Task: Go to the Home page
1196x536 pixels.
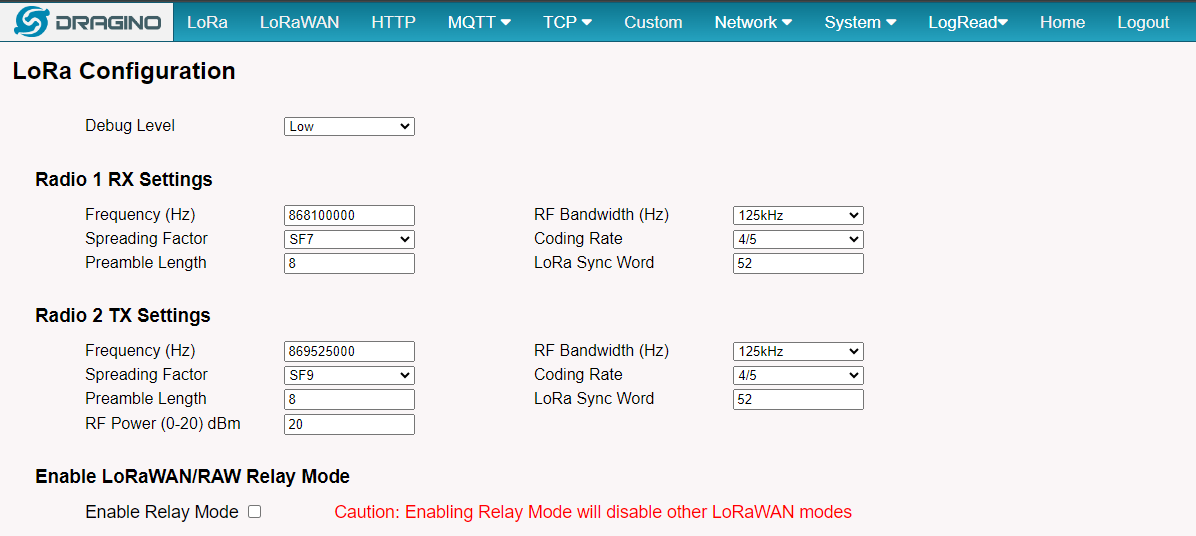Action: pos(1063,22)
